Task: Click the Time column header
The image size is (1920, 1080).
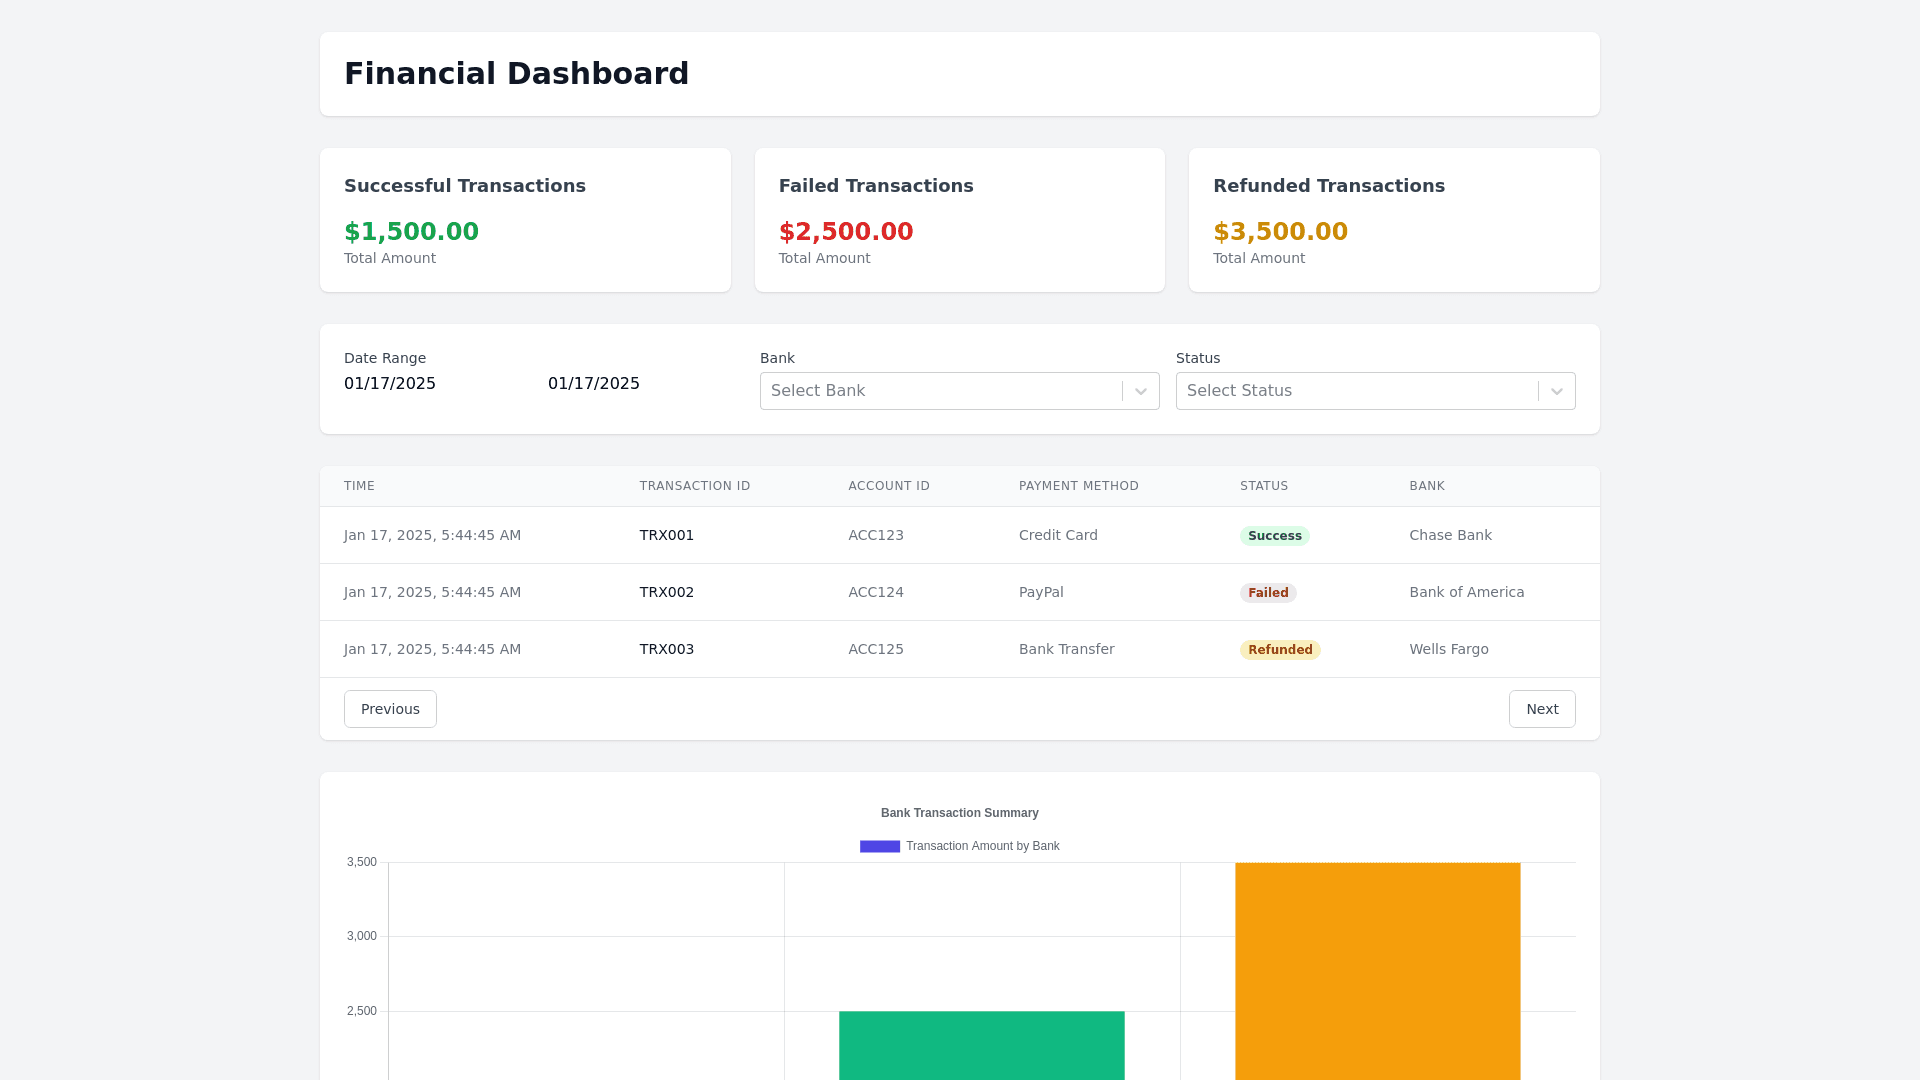Action: point(359,486)
